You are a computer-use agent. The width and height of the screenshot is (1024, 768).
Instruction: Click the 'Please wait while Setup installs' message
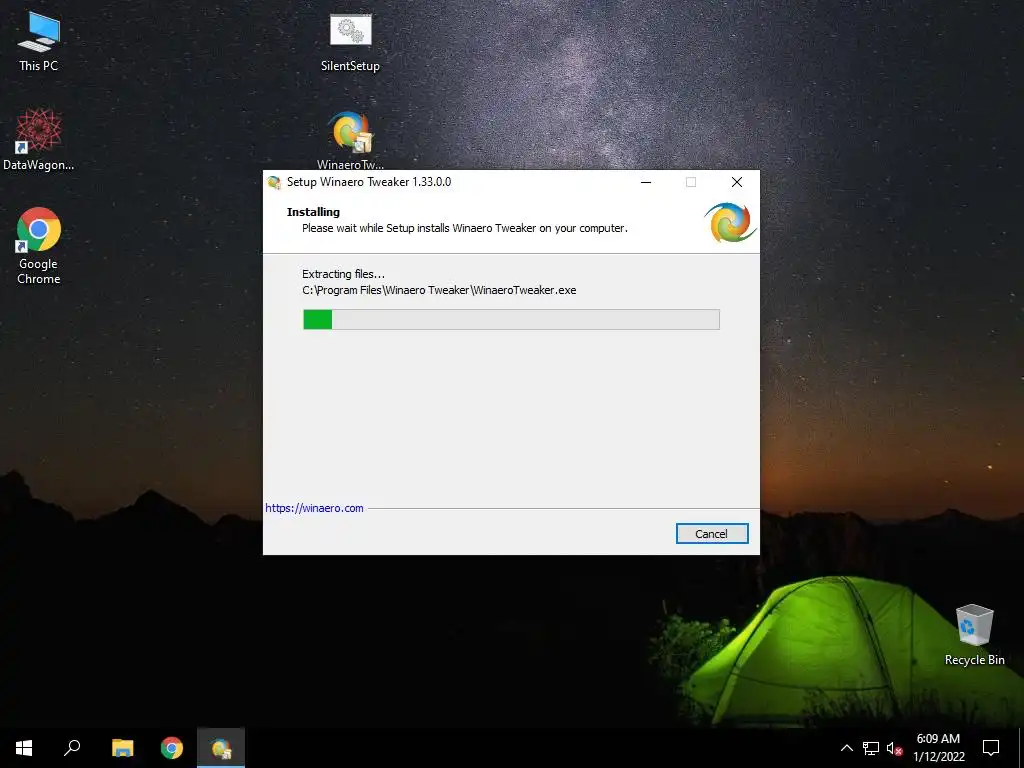464,228
